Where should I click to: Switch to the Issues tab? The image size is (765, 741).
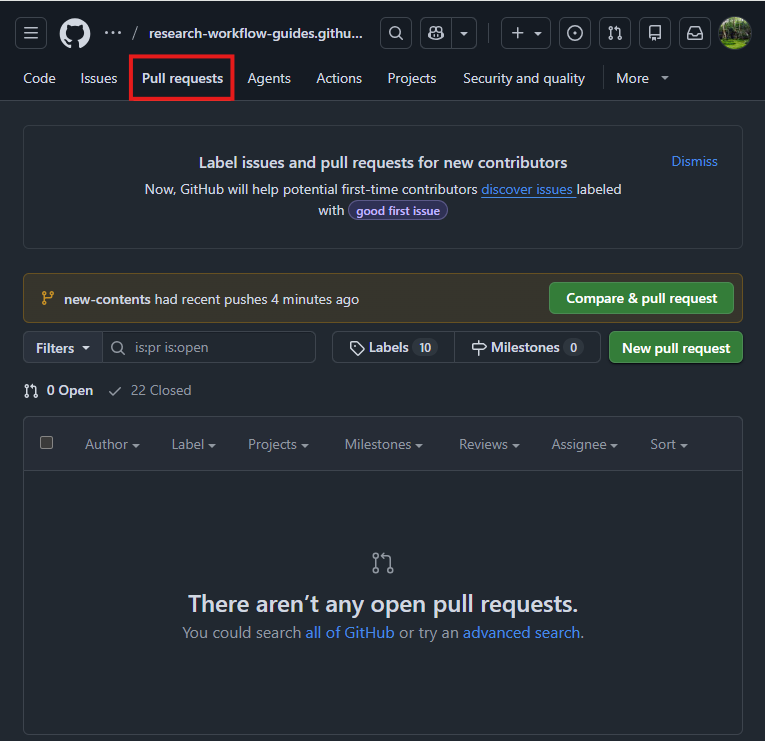tap(99, 78)
